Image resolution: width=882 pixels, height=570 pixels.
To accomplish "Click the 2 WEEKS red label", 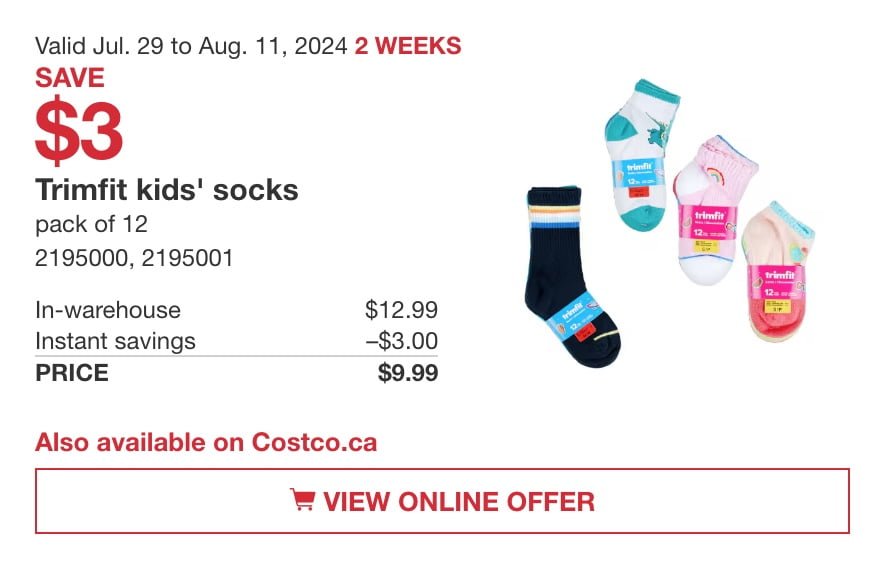I will pos(408,46).
